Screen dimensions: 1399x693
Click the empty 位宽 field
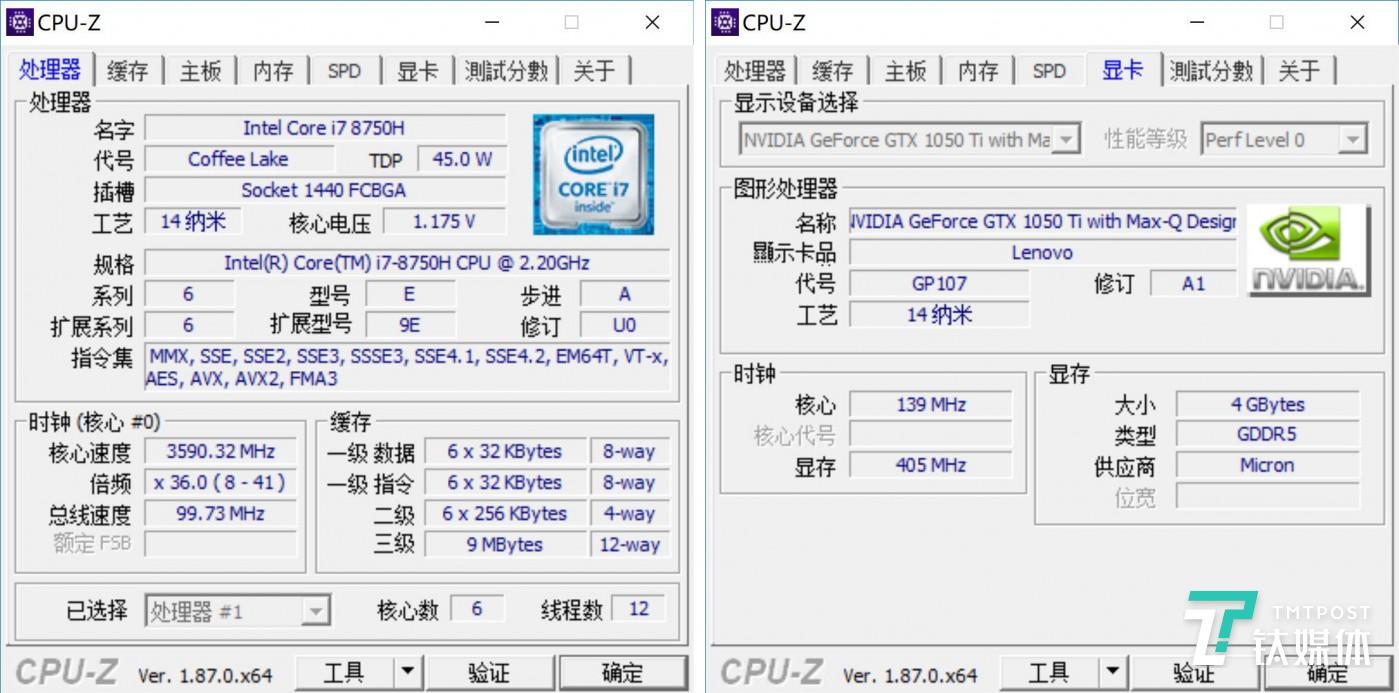(1267, 497)
